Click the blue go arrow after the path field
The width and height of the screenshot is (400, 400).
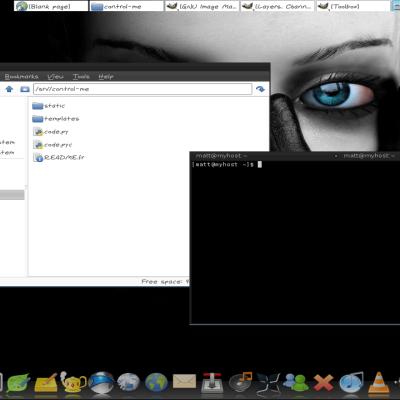[x=260, y=89]
